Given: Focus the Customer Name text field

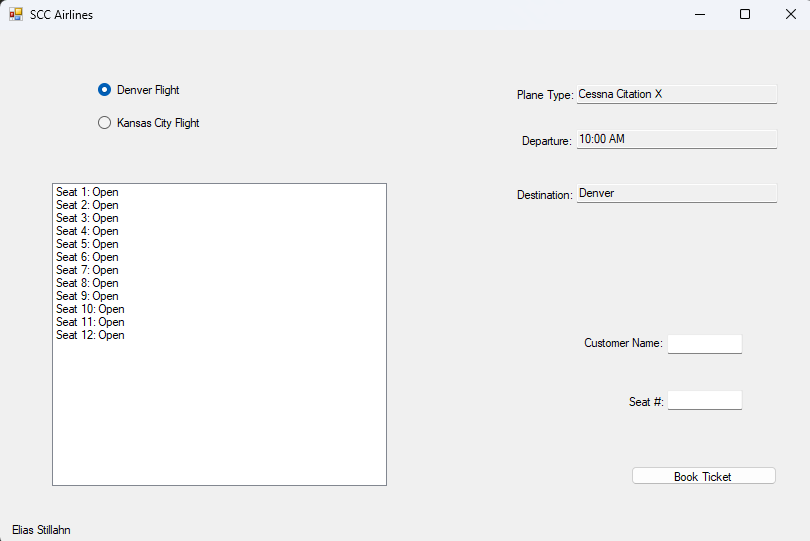Looking at the screenshot, I should pyautogui.click(x=704, y=344).
